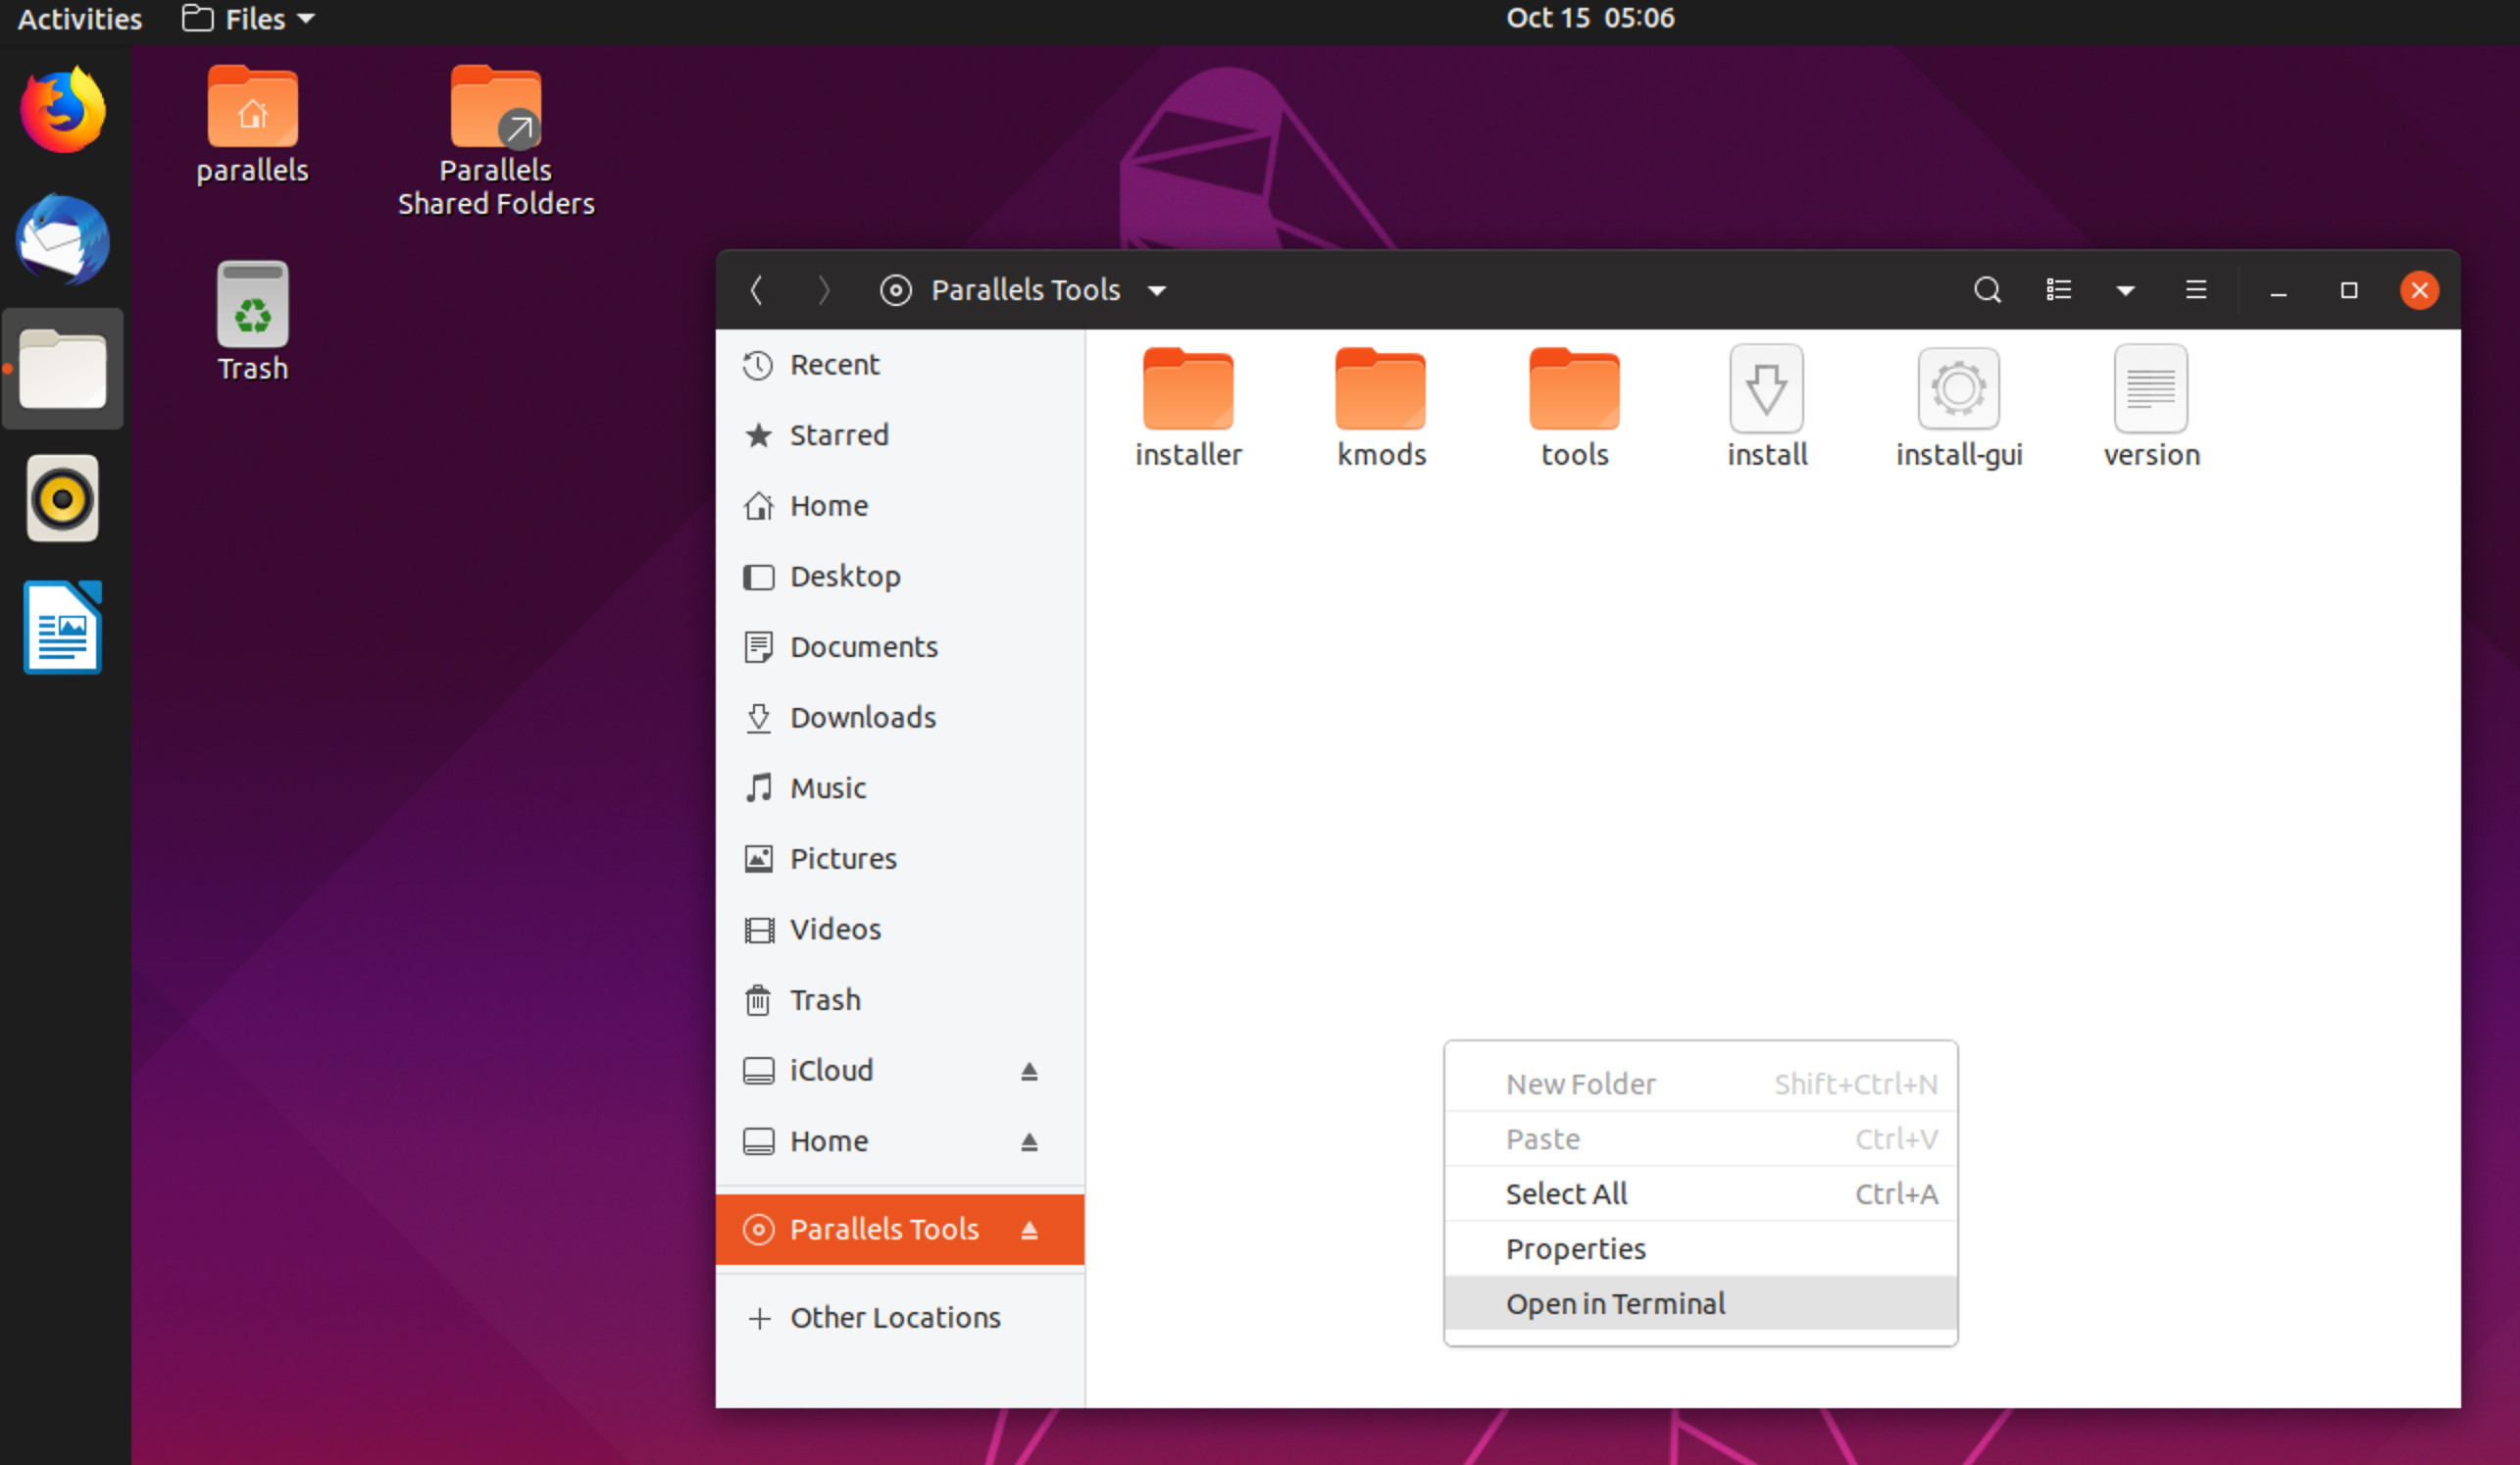Choose Open in Terminal menu entry
Screen dimensions: 2520x1465
(1615, 1303)
